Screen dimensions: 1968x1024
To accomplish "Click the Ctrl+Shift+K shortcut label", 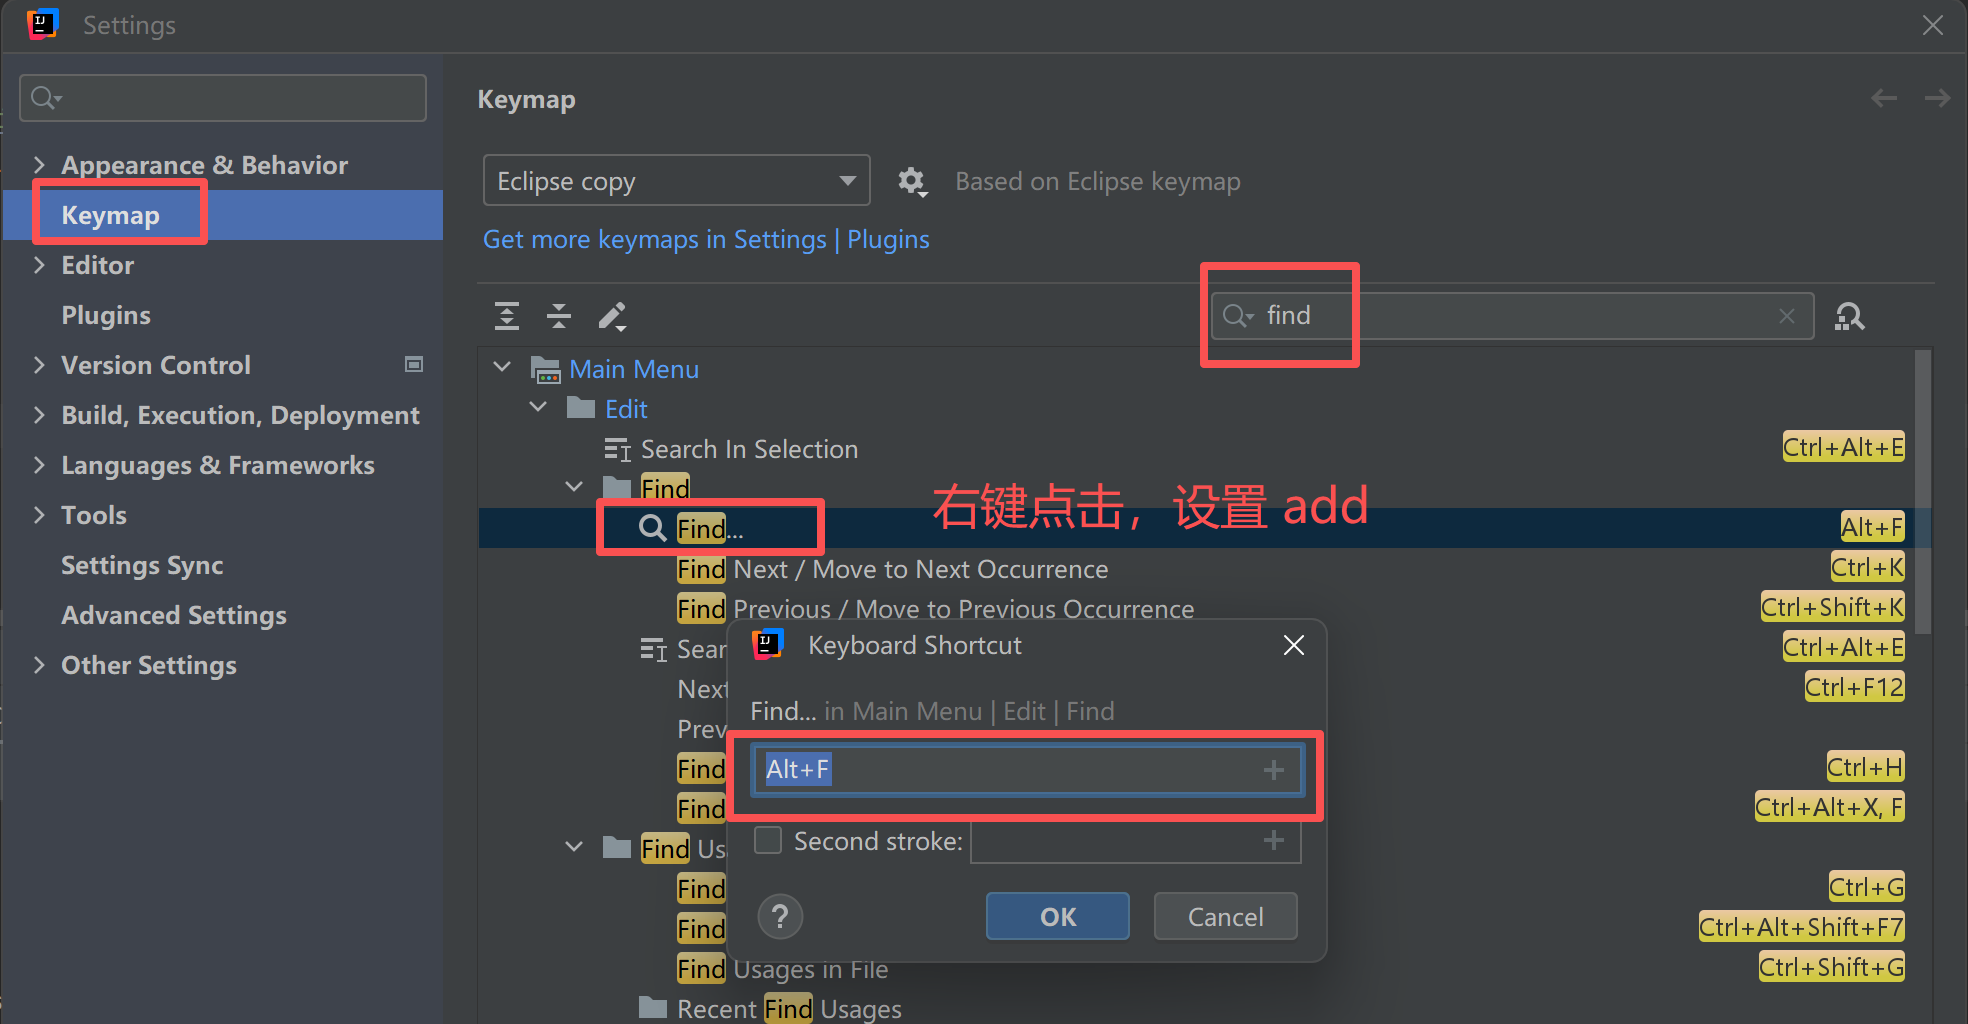I will [x=1832, y=608].
